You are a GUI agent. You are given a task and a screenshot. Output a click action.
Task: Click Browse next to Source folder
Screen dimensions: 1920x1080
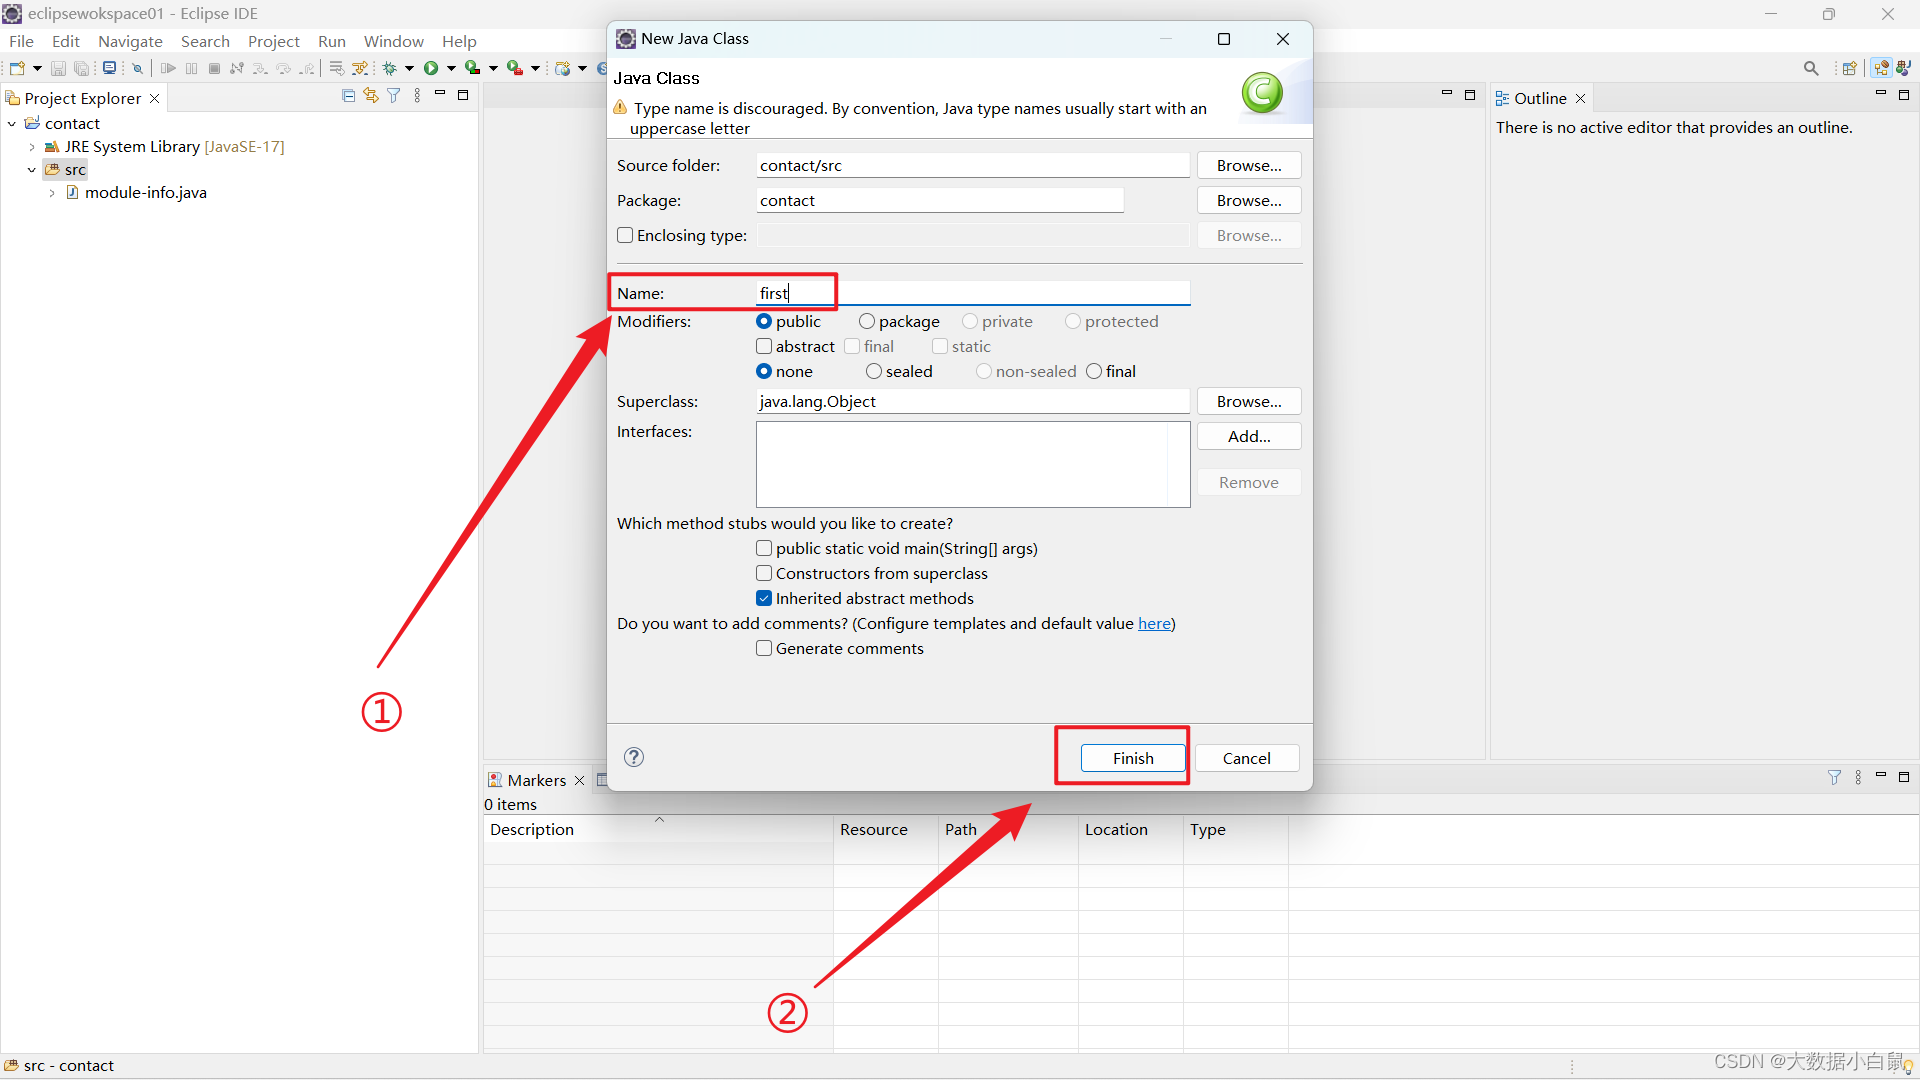coord(1249,165)
